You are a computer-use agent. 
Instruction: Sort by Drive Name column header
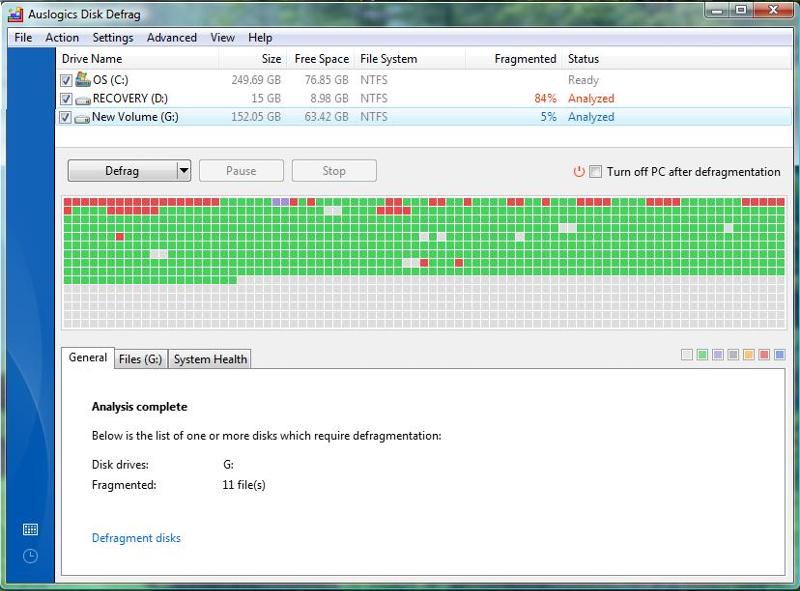tap(137, 59)
